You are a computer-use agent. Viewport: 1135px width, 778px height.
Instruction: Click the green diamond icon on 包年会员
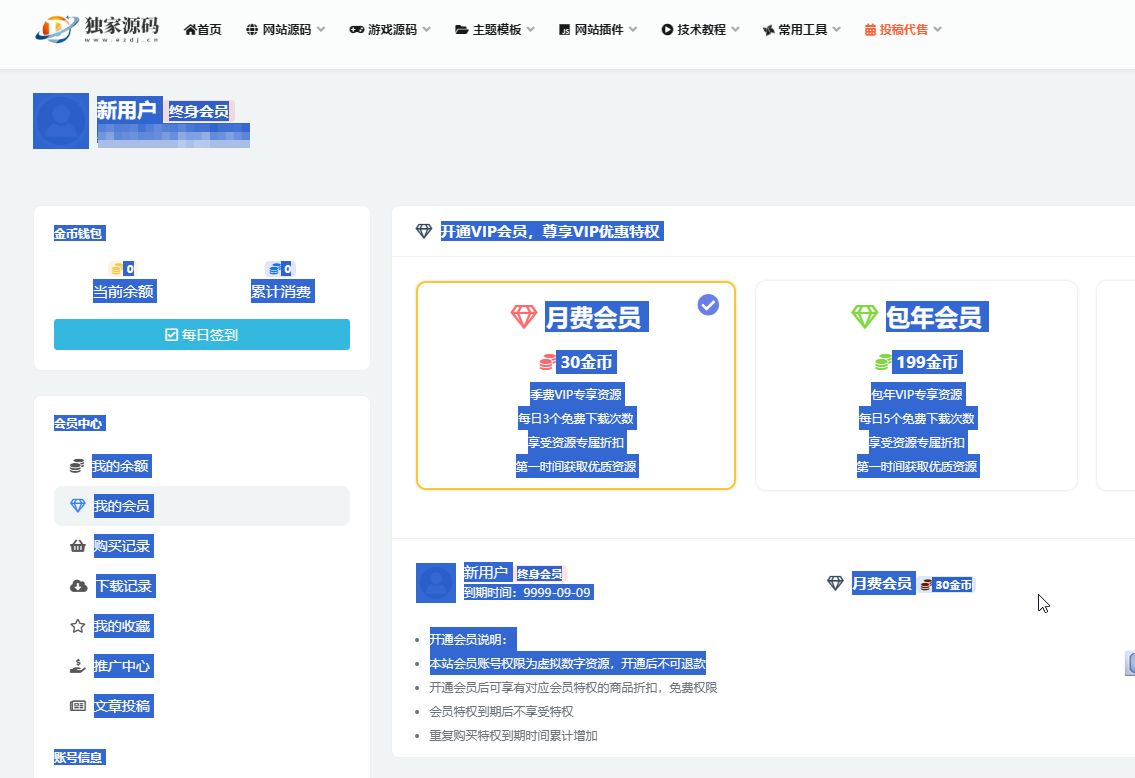864,317
